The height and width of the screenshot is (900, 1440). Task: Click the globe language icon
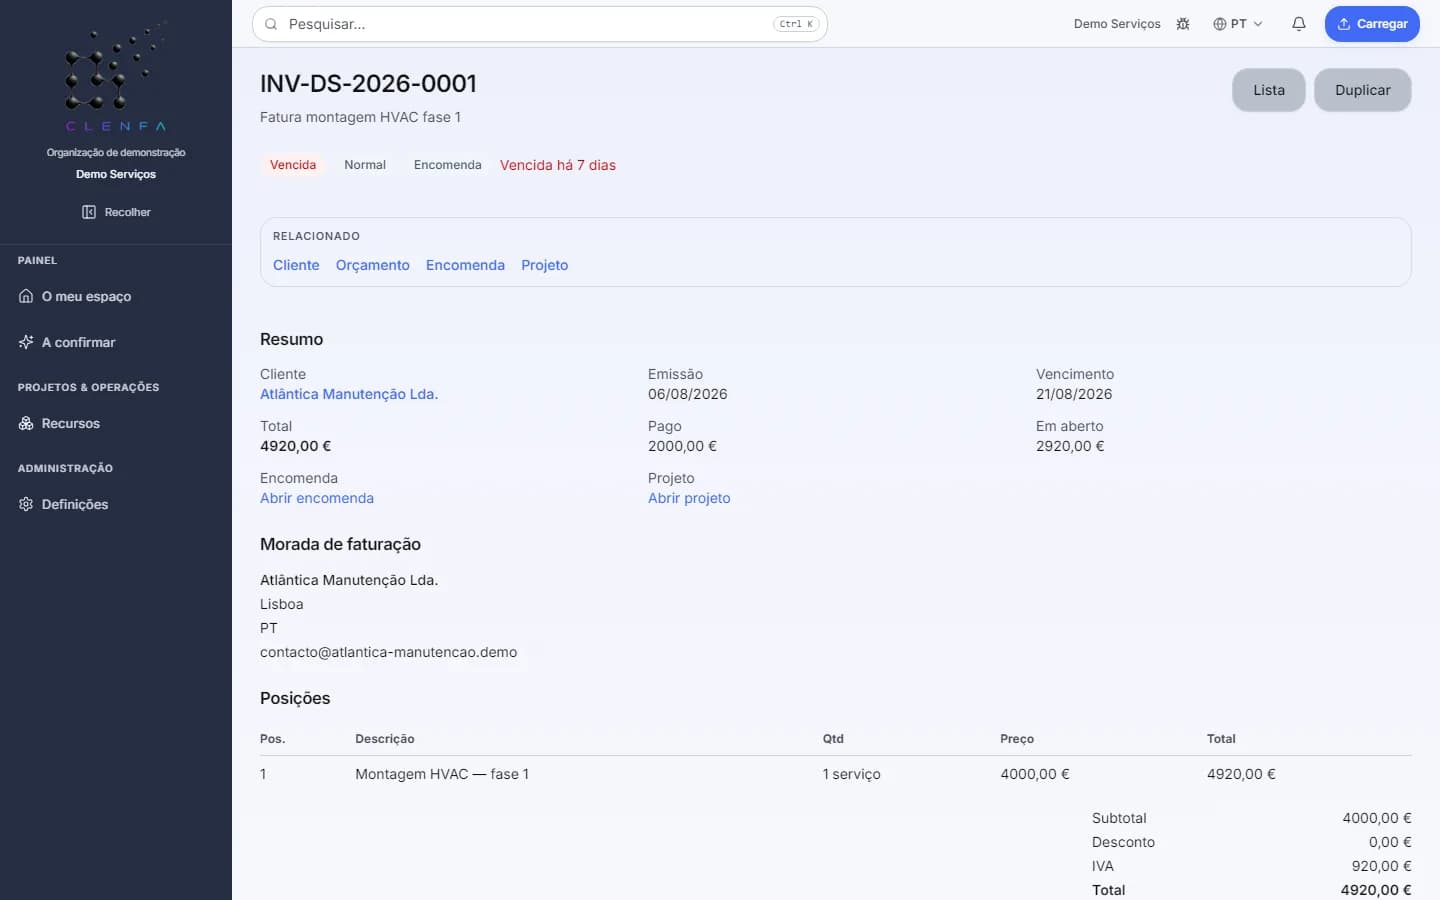point(1219,24)
